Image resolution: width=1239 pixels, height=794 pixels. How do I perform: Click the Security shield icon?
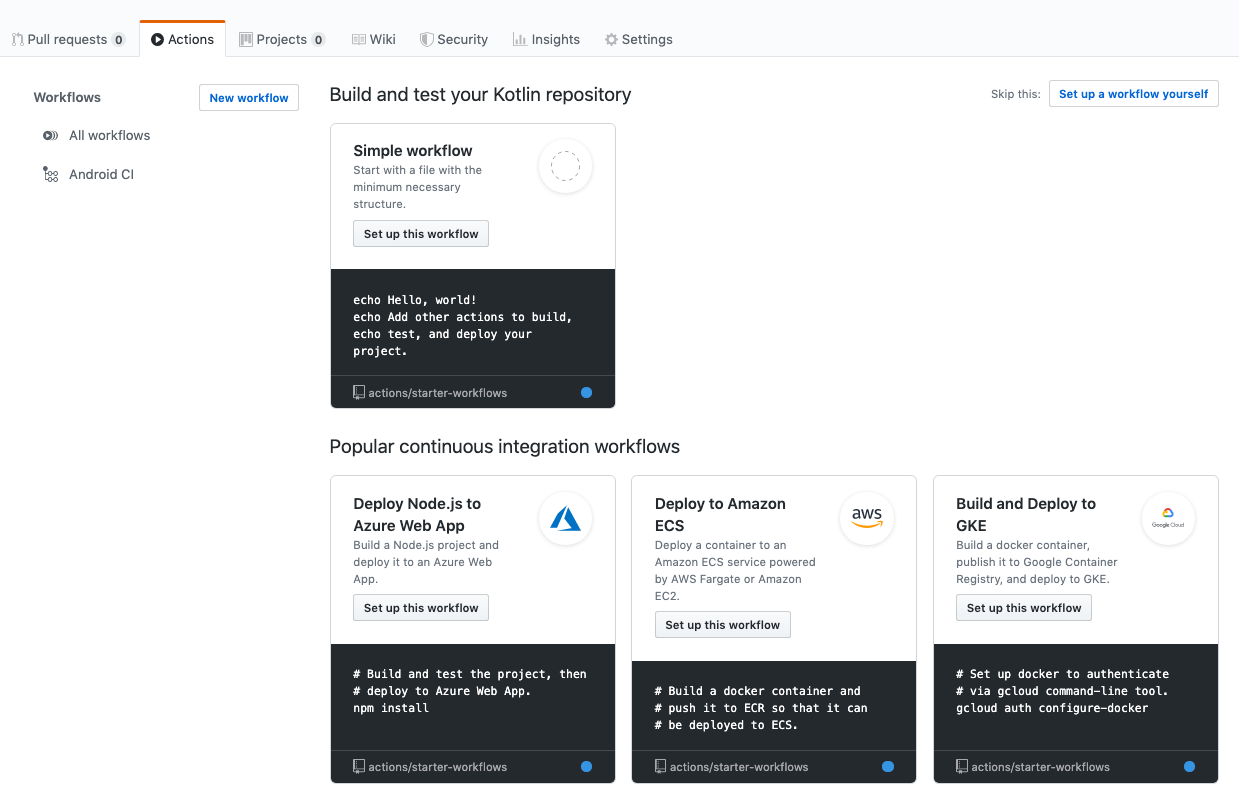click(426, 39)
